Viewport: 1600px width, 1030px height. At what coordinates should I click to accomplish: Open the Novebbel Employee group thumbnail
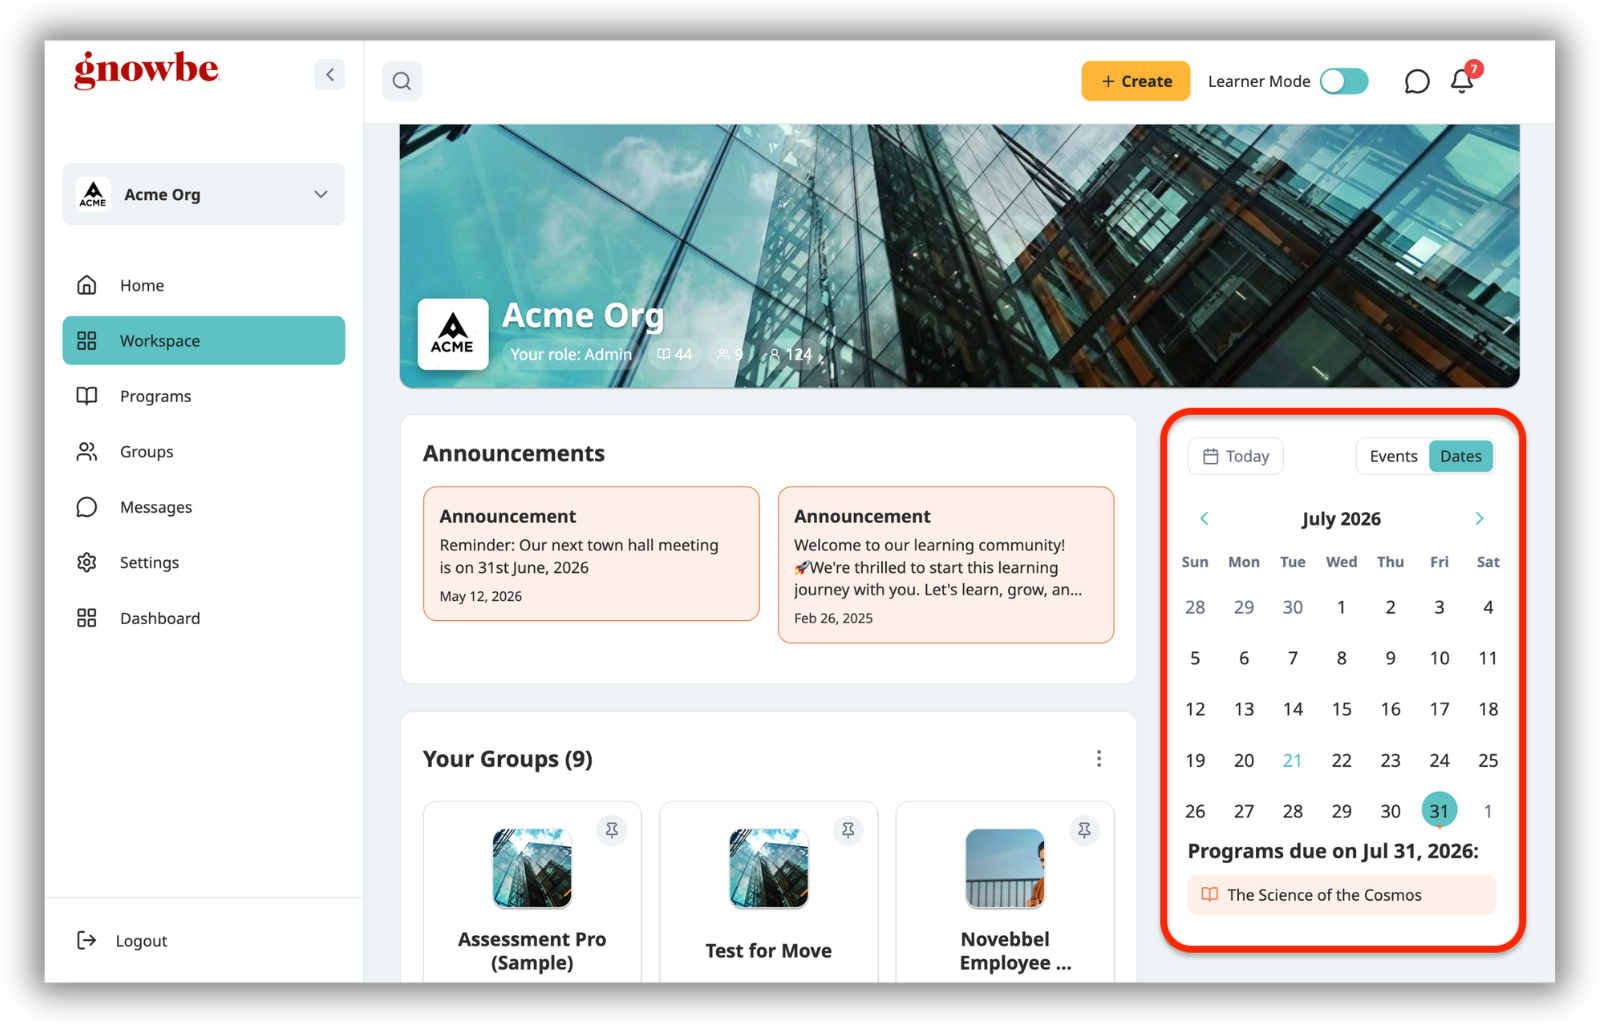[x=1005, y=868]
